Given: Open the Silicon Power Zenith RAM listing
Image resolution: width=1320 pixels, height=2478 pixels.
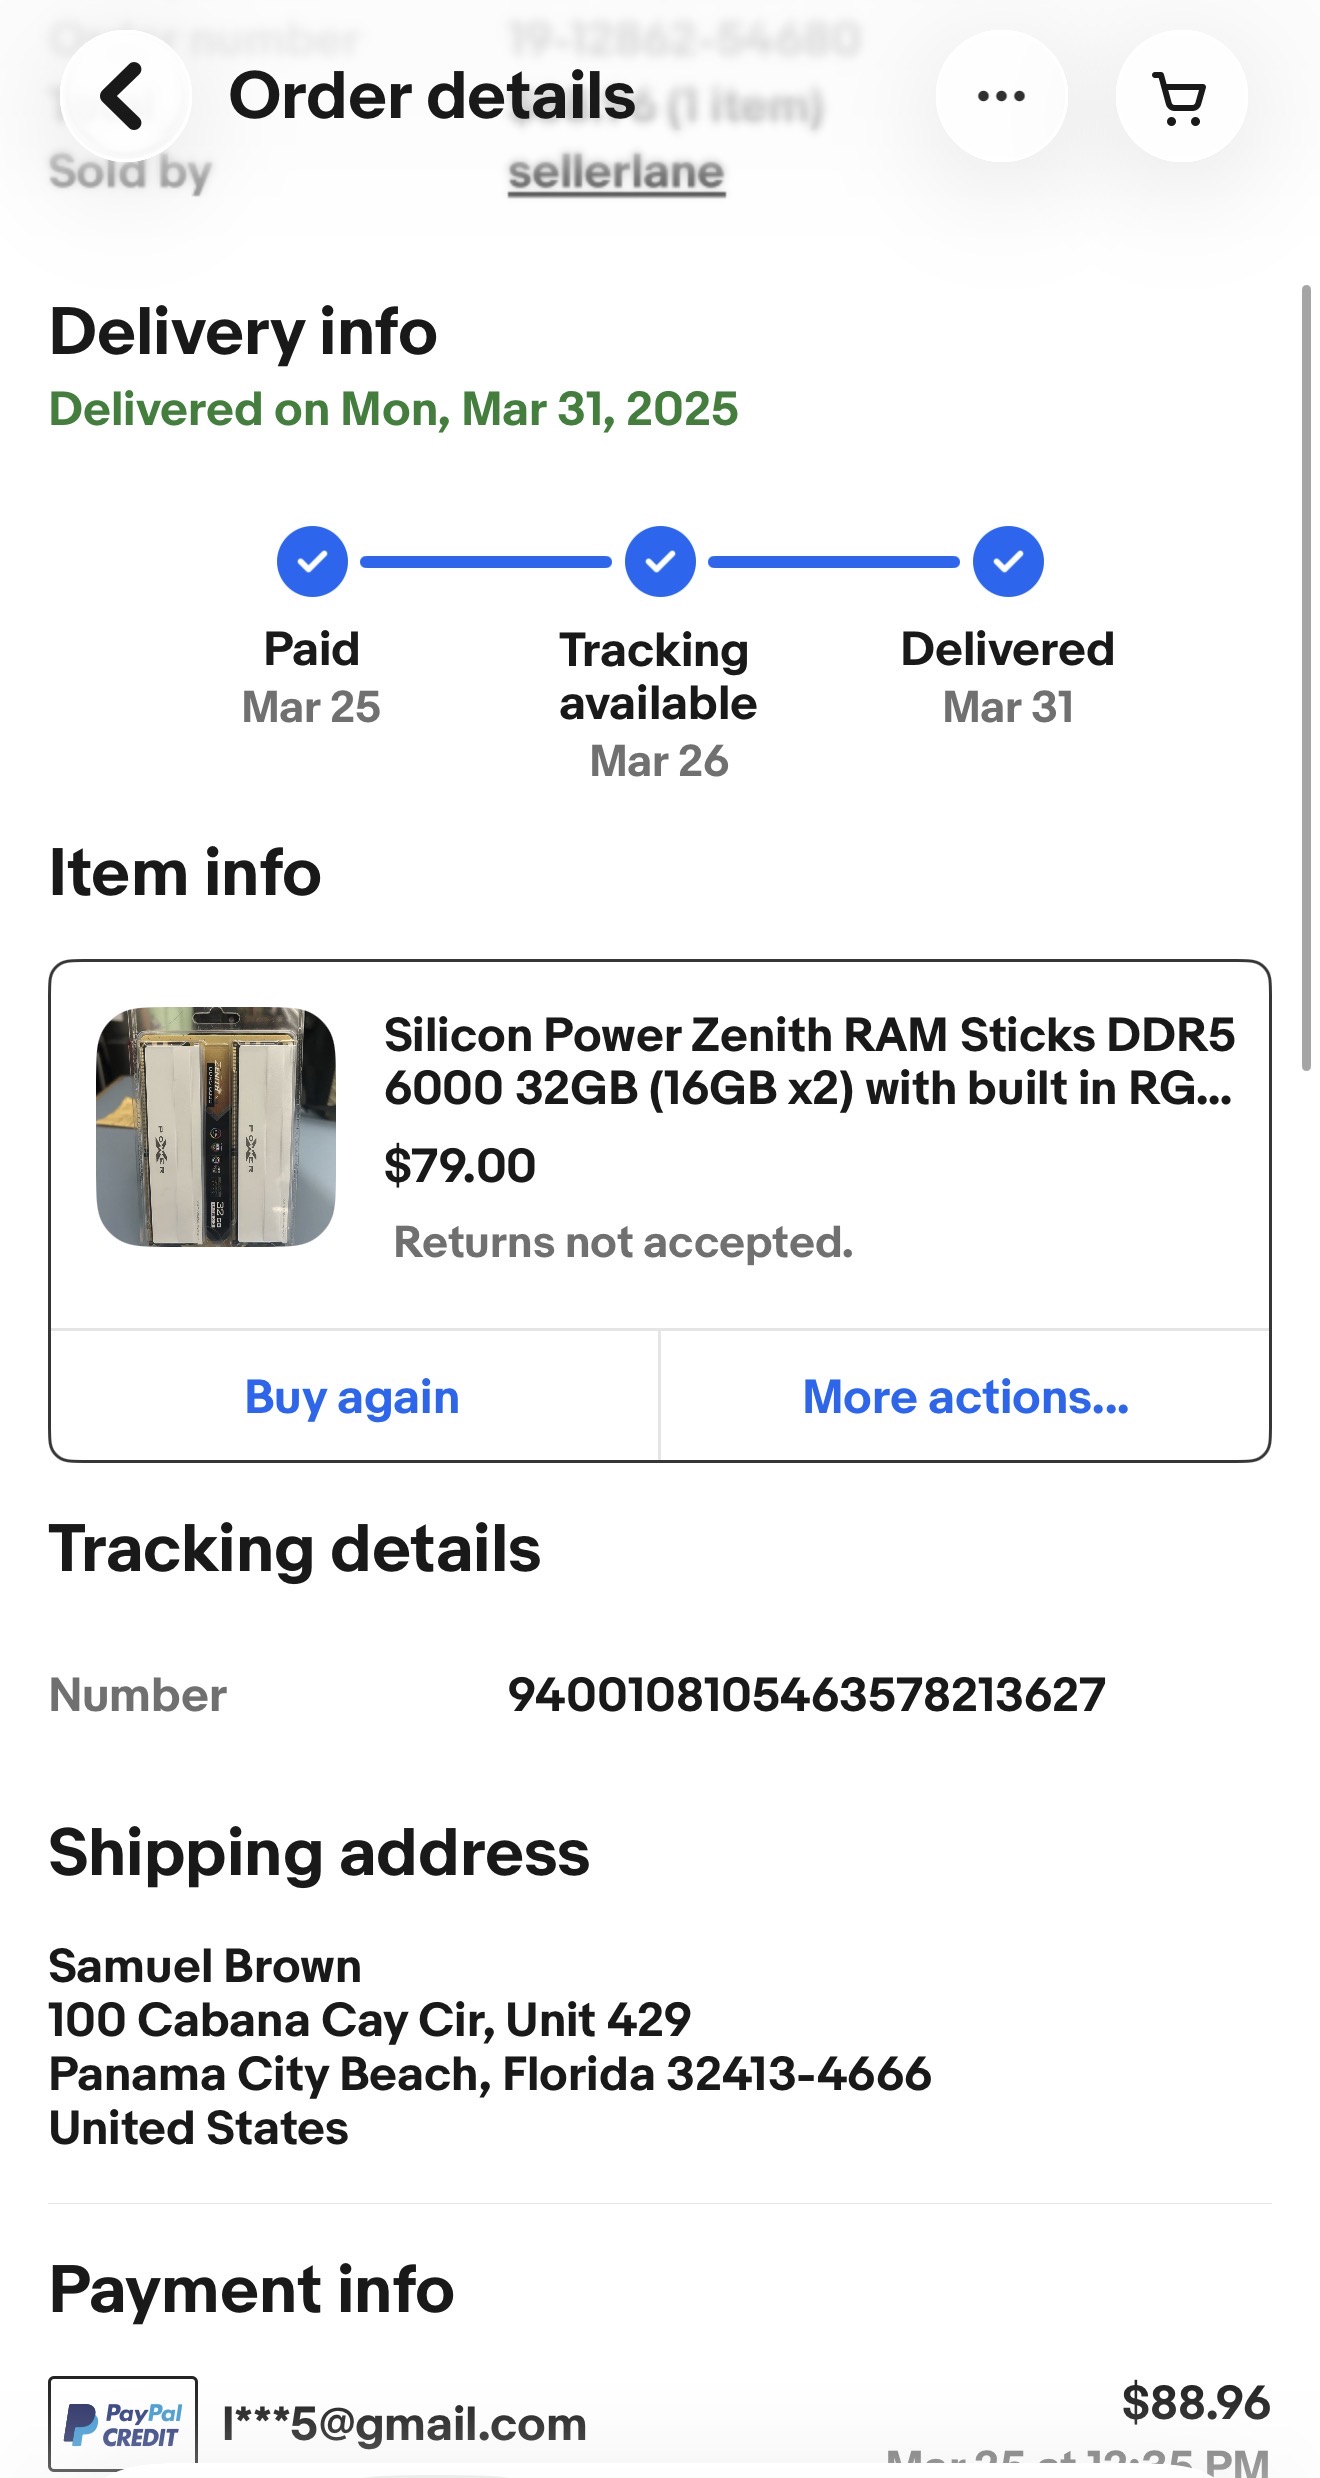Looking at the screenshot, I should [809, 1061].
